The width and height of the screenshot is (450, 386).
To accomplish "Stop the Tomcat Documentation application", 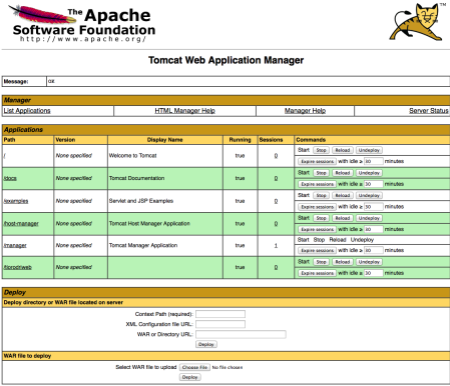I will coord(321,173).
